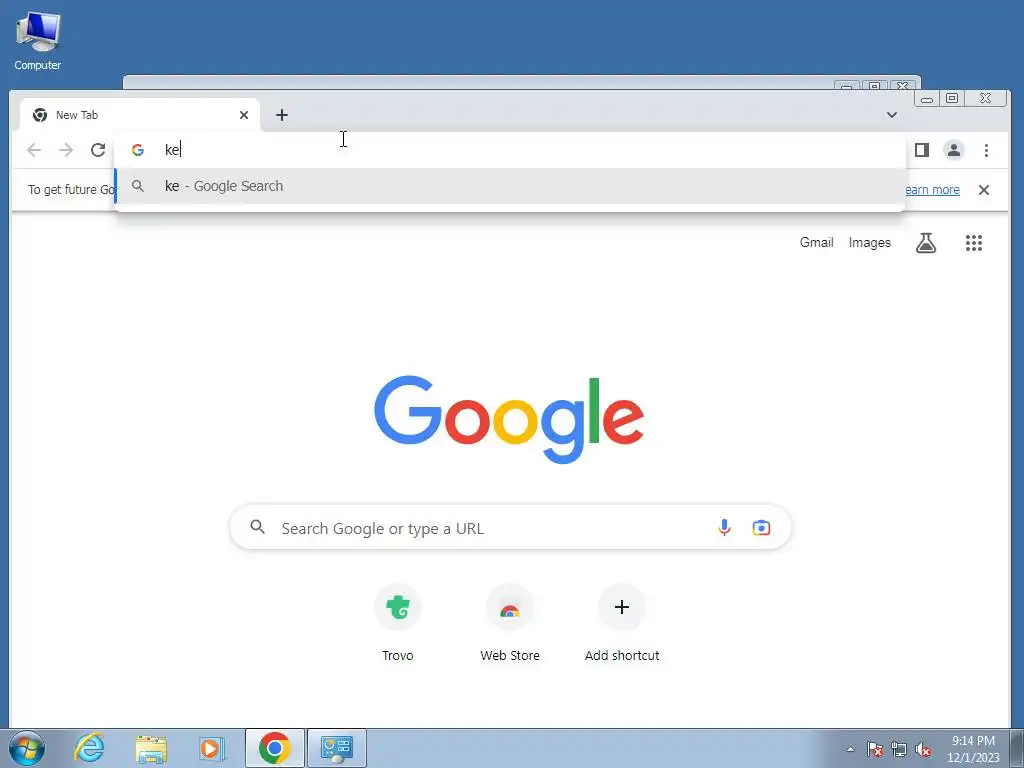1024x768 pixels.
Task: Click the Add shortcut button
Action: click(x=622, y=624)
